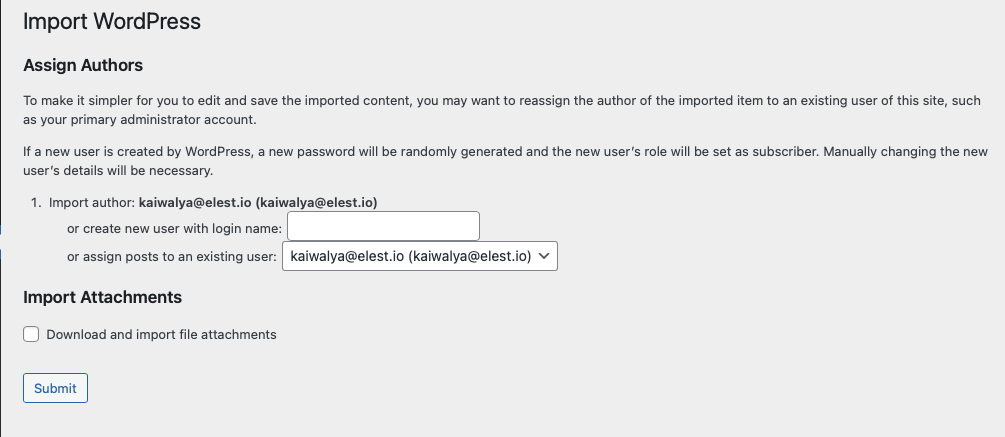1005x437 pixels.
Task: Click the 'Download and import file attachments' label
Action: tap(161, 335)
